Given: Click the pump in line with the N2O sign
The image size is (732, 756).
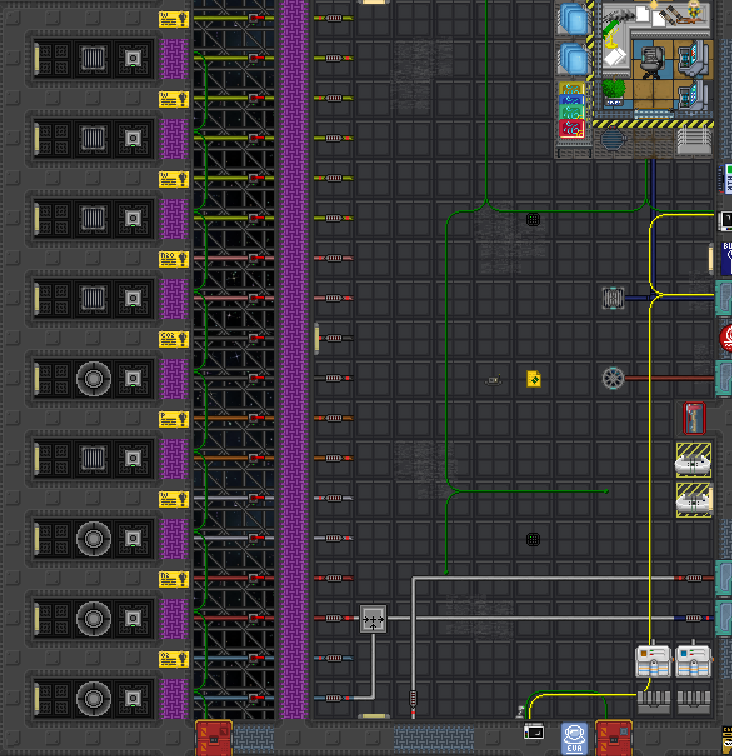Looking at the screenshot, I should [333, 258].
